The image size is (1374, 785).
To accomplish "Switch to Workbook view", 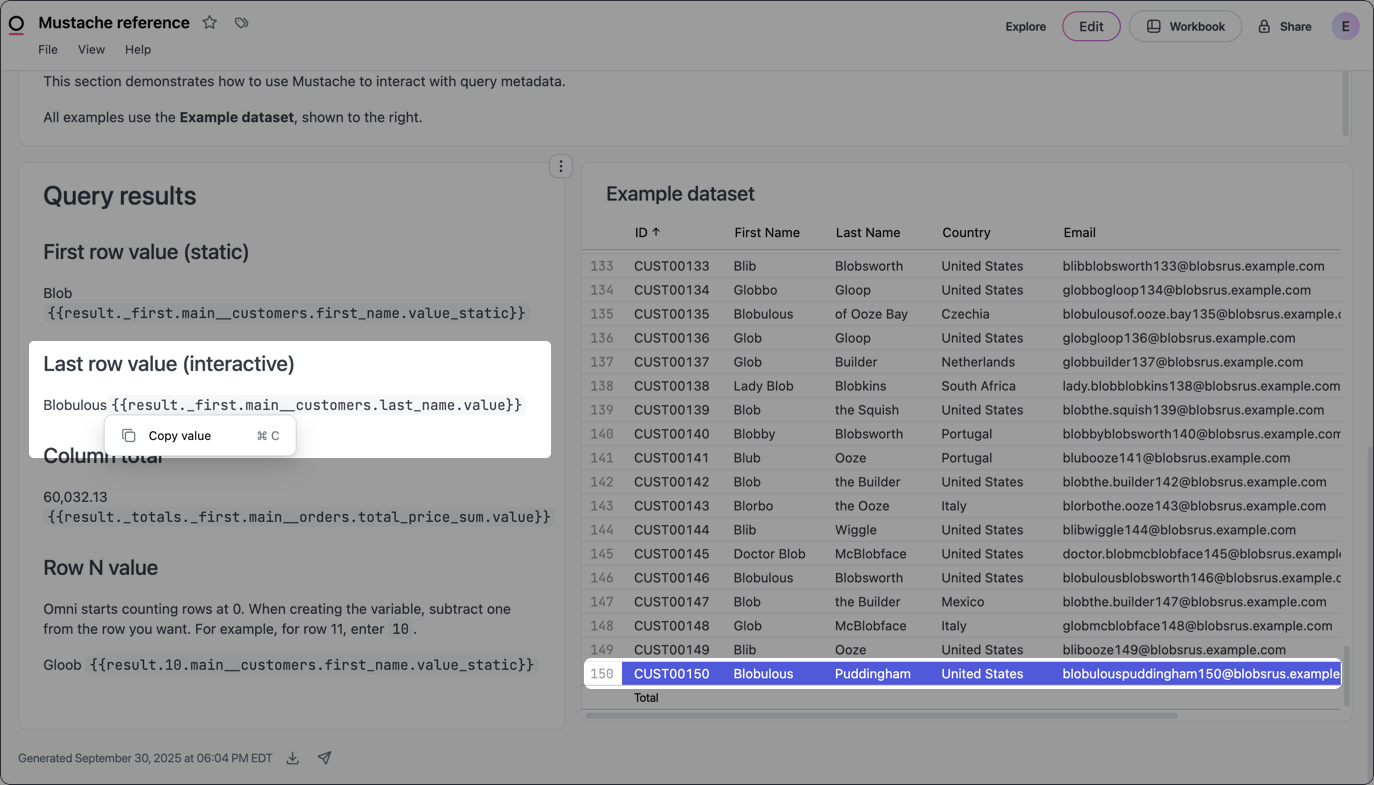I will [x=1185, y=27].
